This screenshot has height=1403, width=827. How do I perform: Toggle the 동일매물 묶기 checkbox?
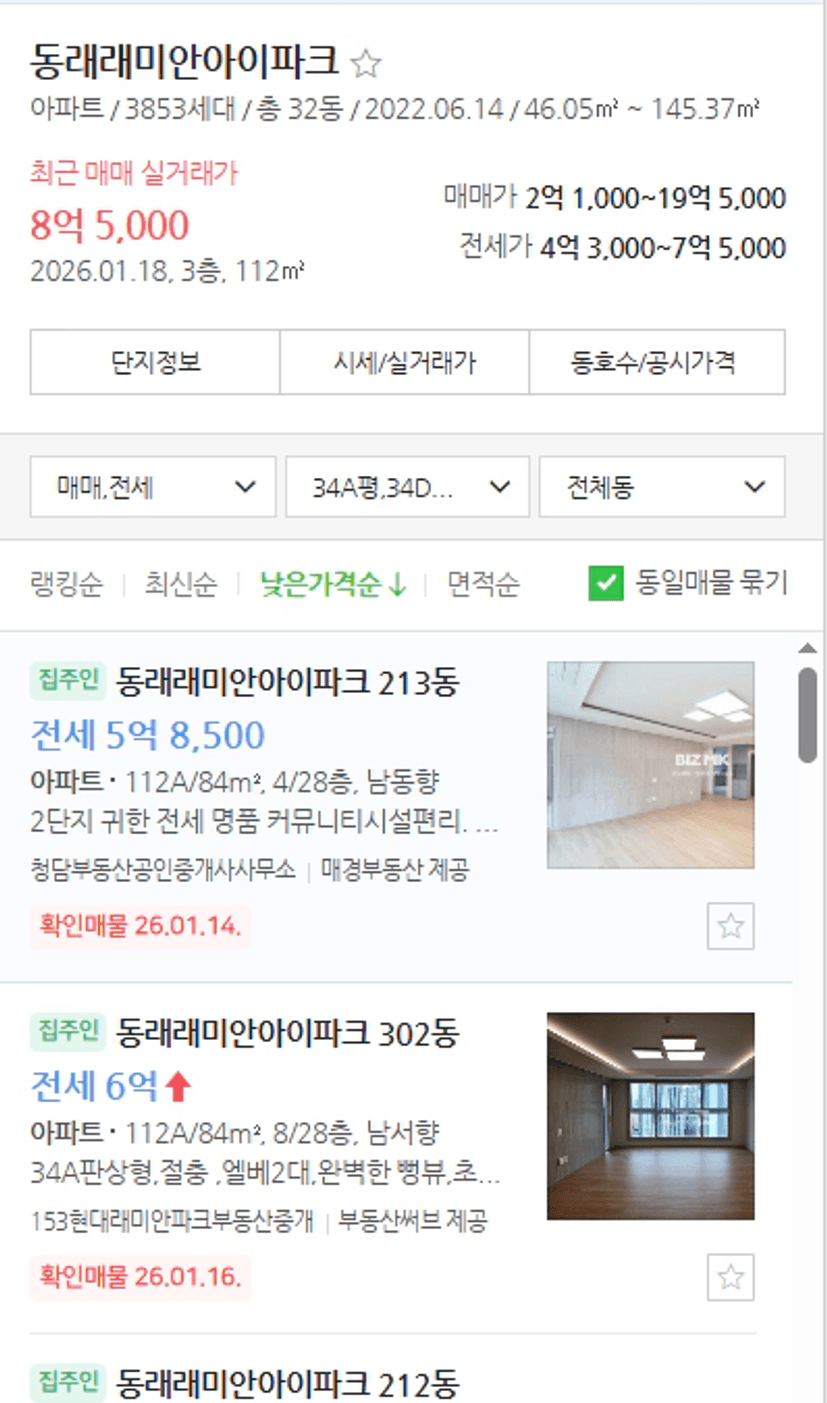606,583
